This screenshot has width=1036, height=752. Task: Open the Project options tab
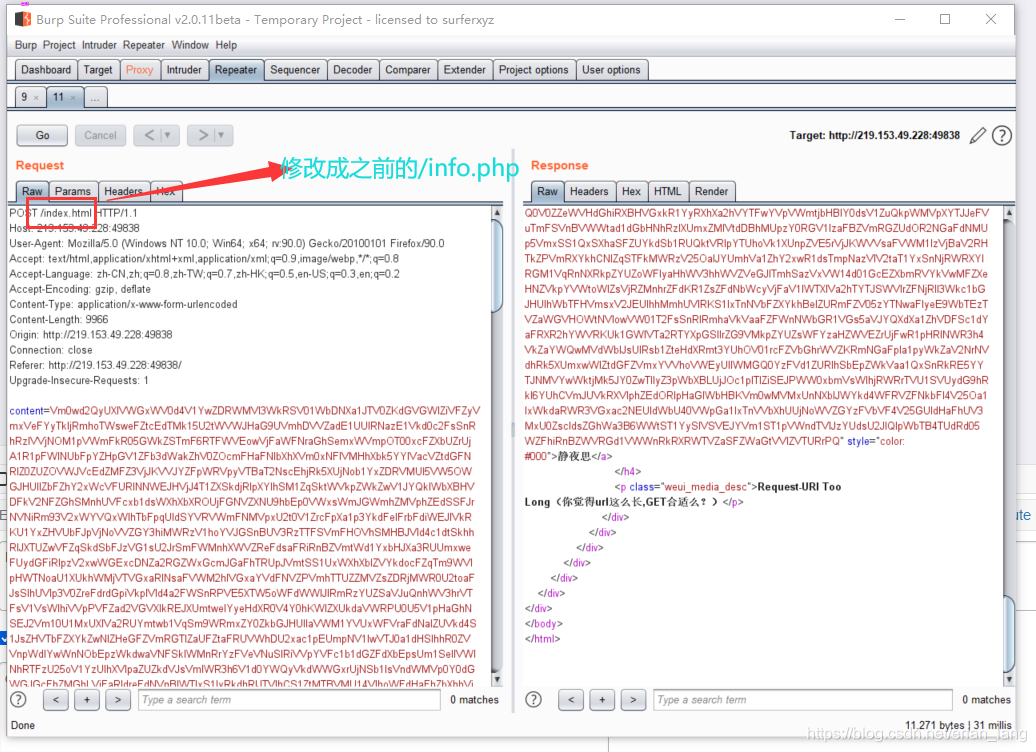pos(533,70)
